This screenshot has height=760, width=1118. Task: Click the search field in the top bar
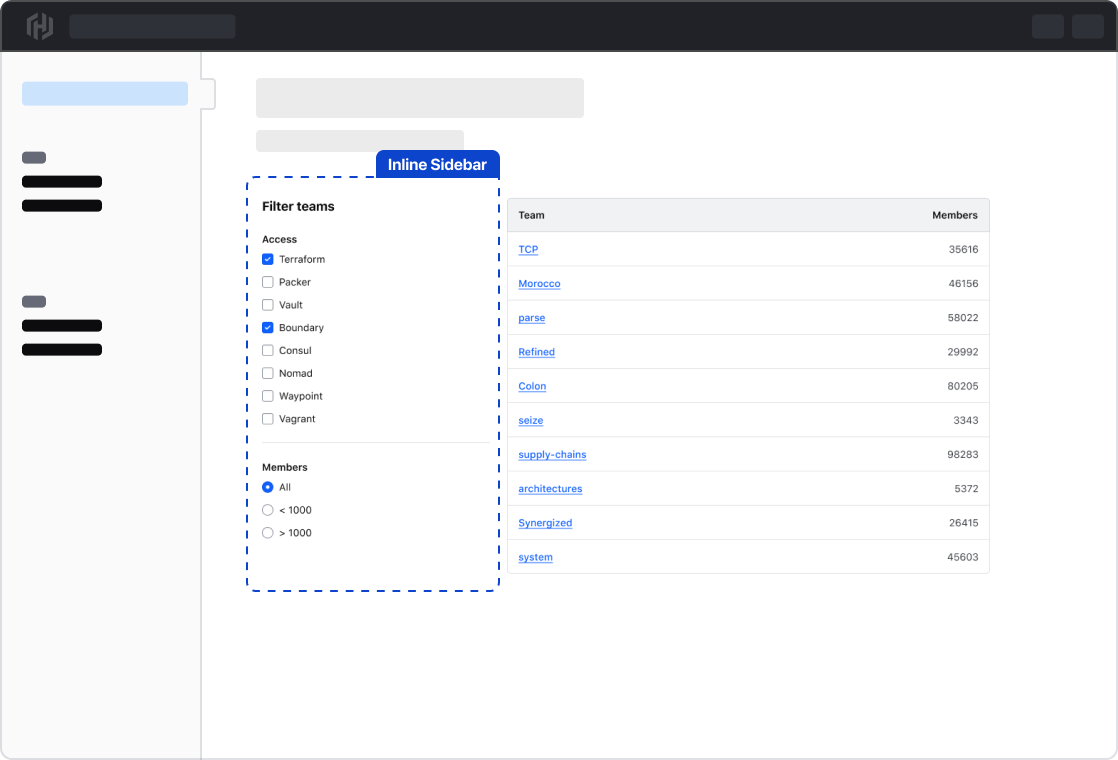coord(152,26)
